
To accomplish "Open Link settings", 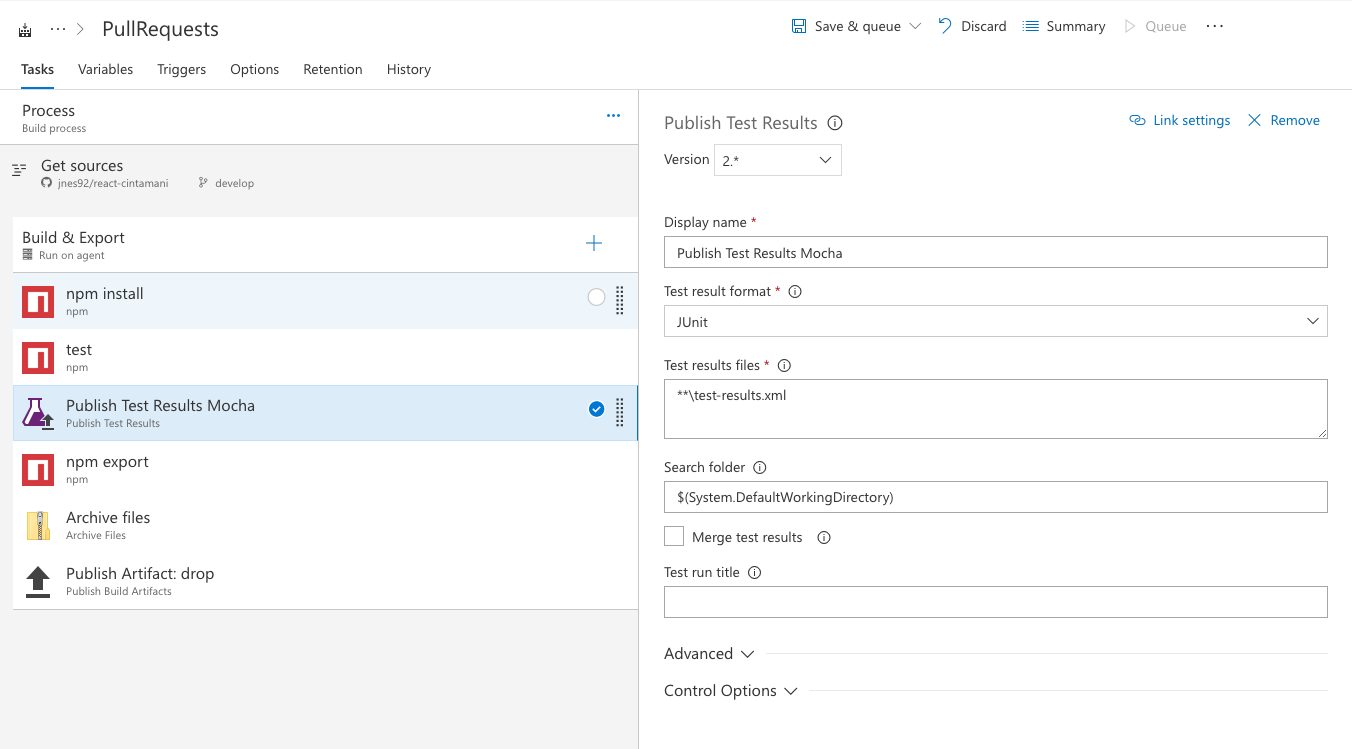I will (1180, 120).
